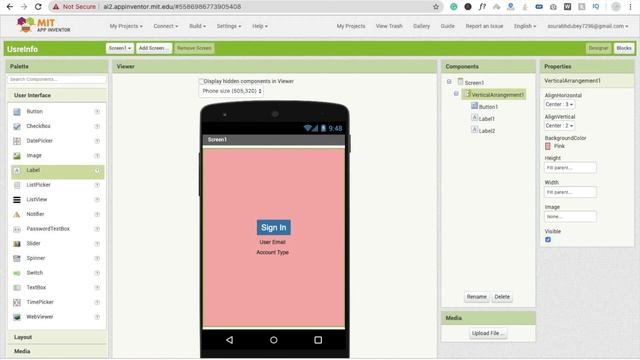Uncheck the Visible property checkbox

548,240
